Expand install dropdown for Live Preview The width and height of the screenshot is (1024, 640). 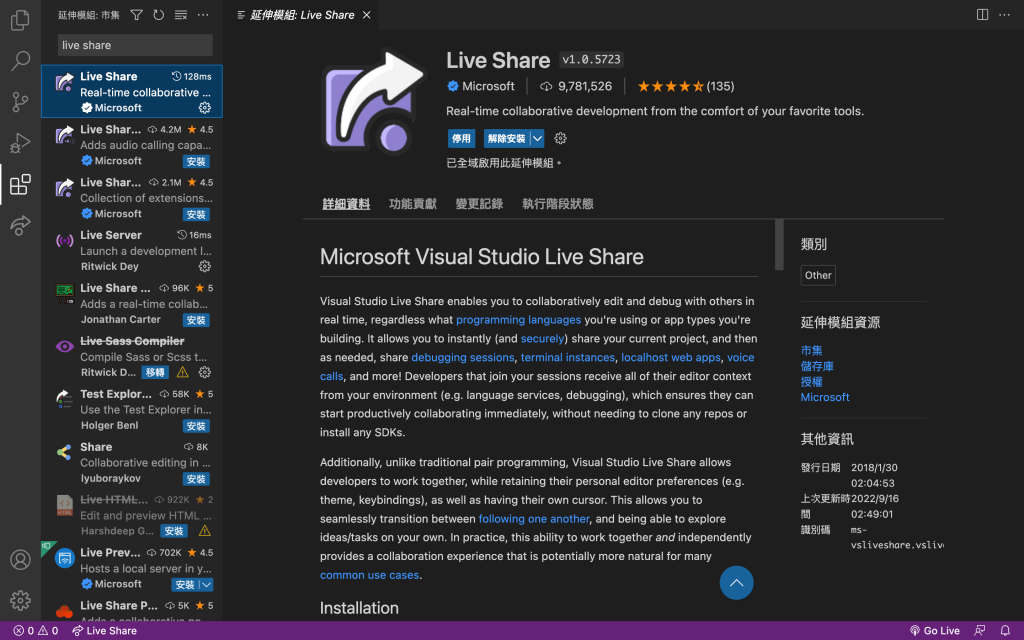click(x=206, y=584)
